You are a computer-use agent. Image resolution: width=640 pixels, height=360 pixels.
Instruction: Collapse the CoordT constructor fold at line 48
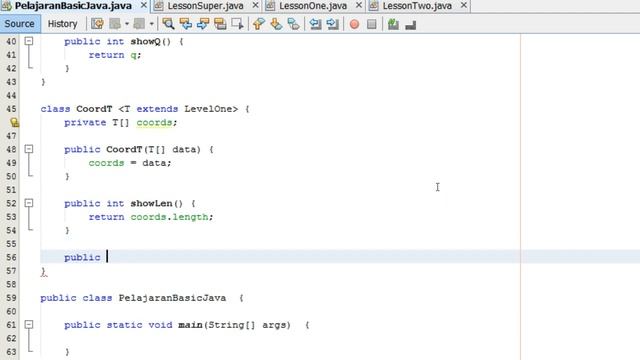coord(29,149)
